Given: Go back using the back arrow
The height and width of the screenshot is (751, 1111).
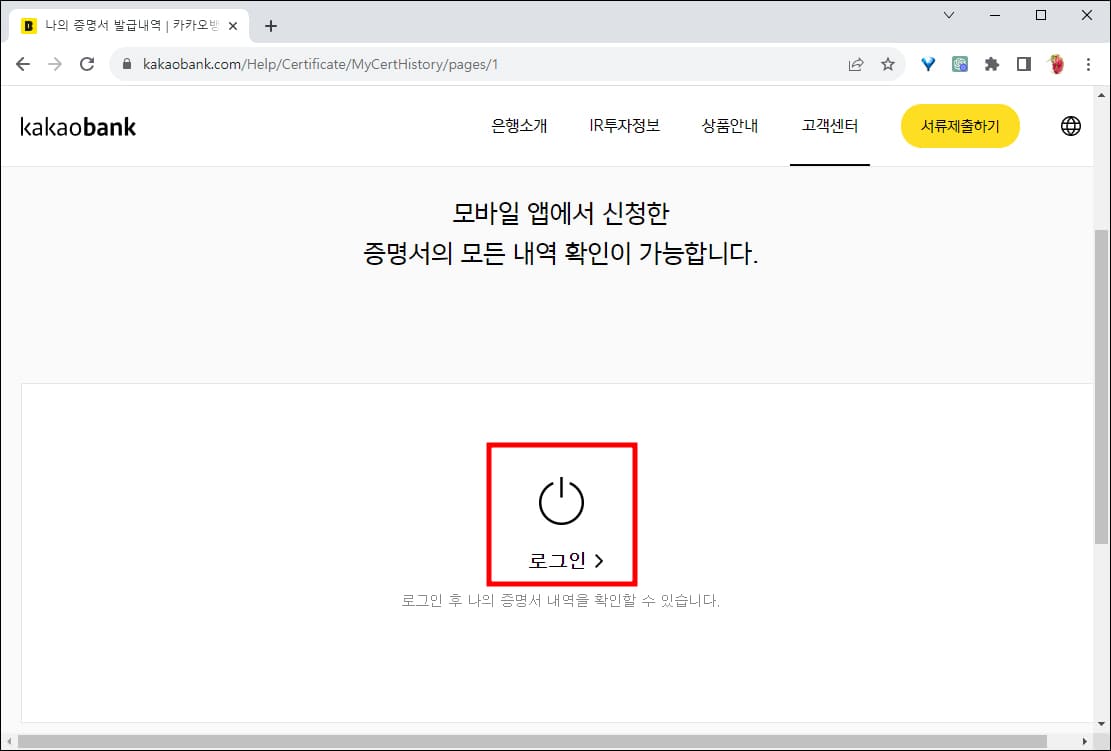Looking at the screenshot, I should coord(23,63).
